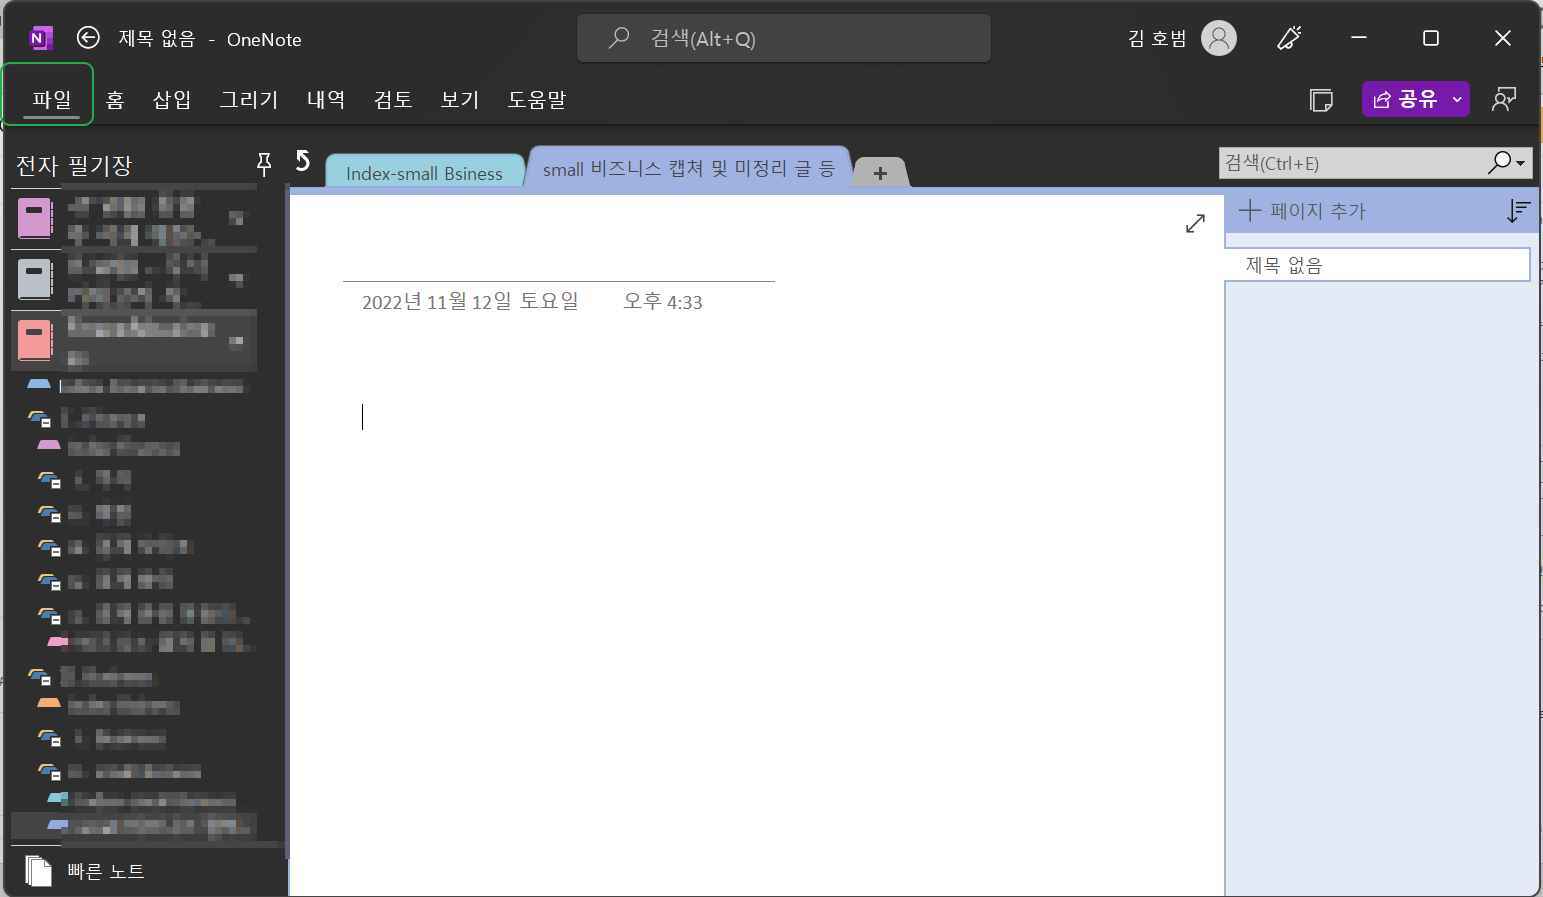Add a new section with plus tab
This screenshot has width=1543, height=897.
pyautogui.click(x=880, y=173)
